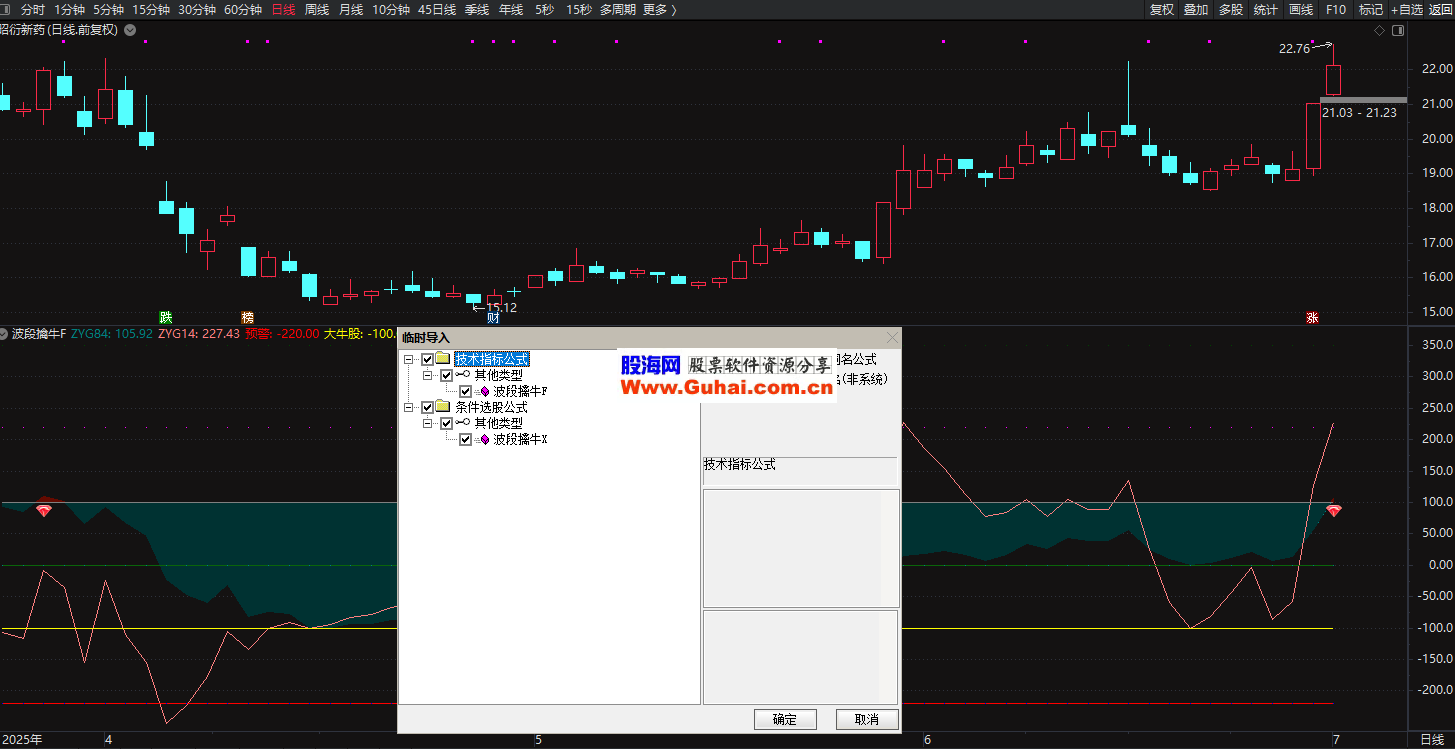Screen dimensions: 1455x749
Task: Click the right red signal marker
Action: coord(1334,510)
